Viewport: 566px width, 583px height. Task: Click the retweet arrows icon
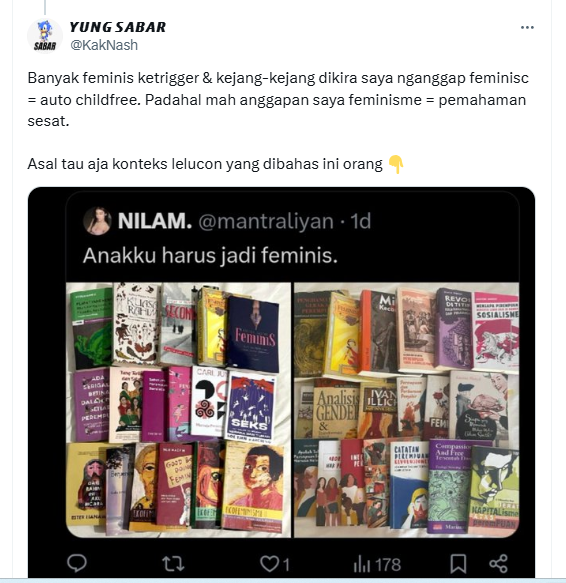[x=173, y=564]
